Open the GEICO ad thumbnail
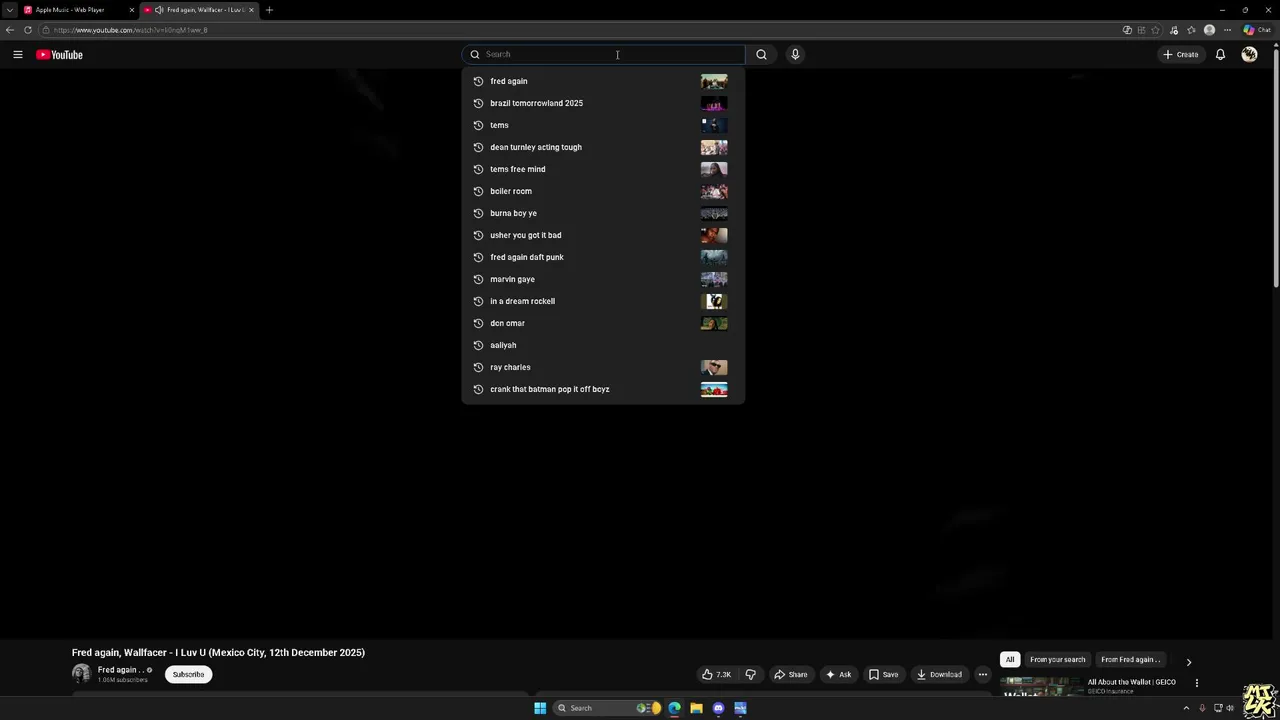Viewport: 1280px width, 720px height. point(1041,687)
